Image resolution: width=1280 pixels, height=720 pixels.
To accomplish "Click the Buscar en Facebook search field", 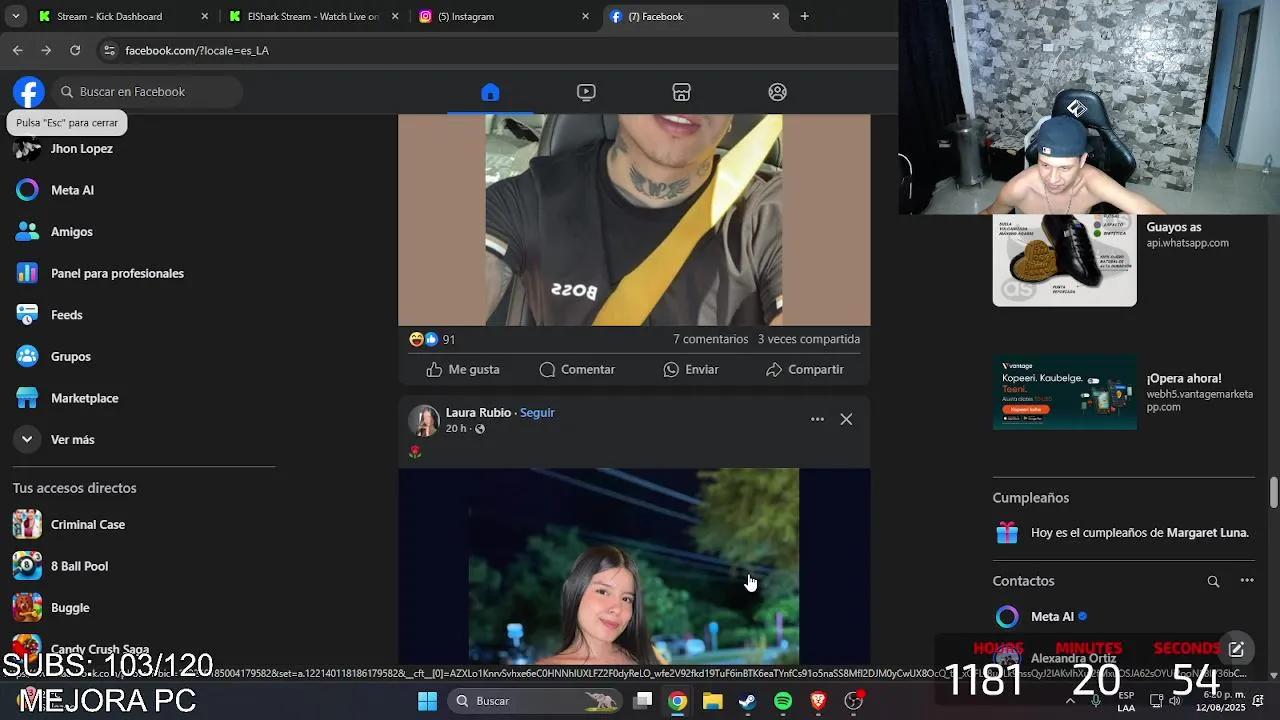I will click(147, 92).
